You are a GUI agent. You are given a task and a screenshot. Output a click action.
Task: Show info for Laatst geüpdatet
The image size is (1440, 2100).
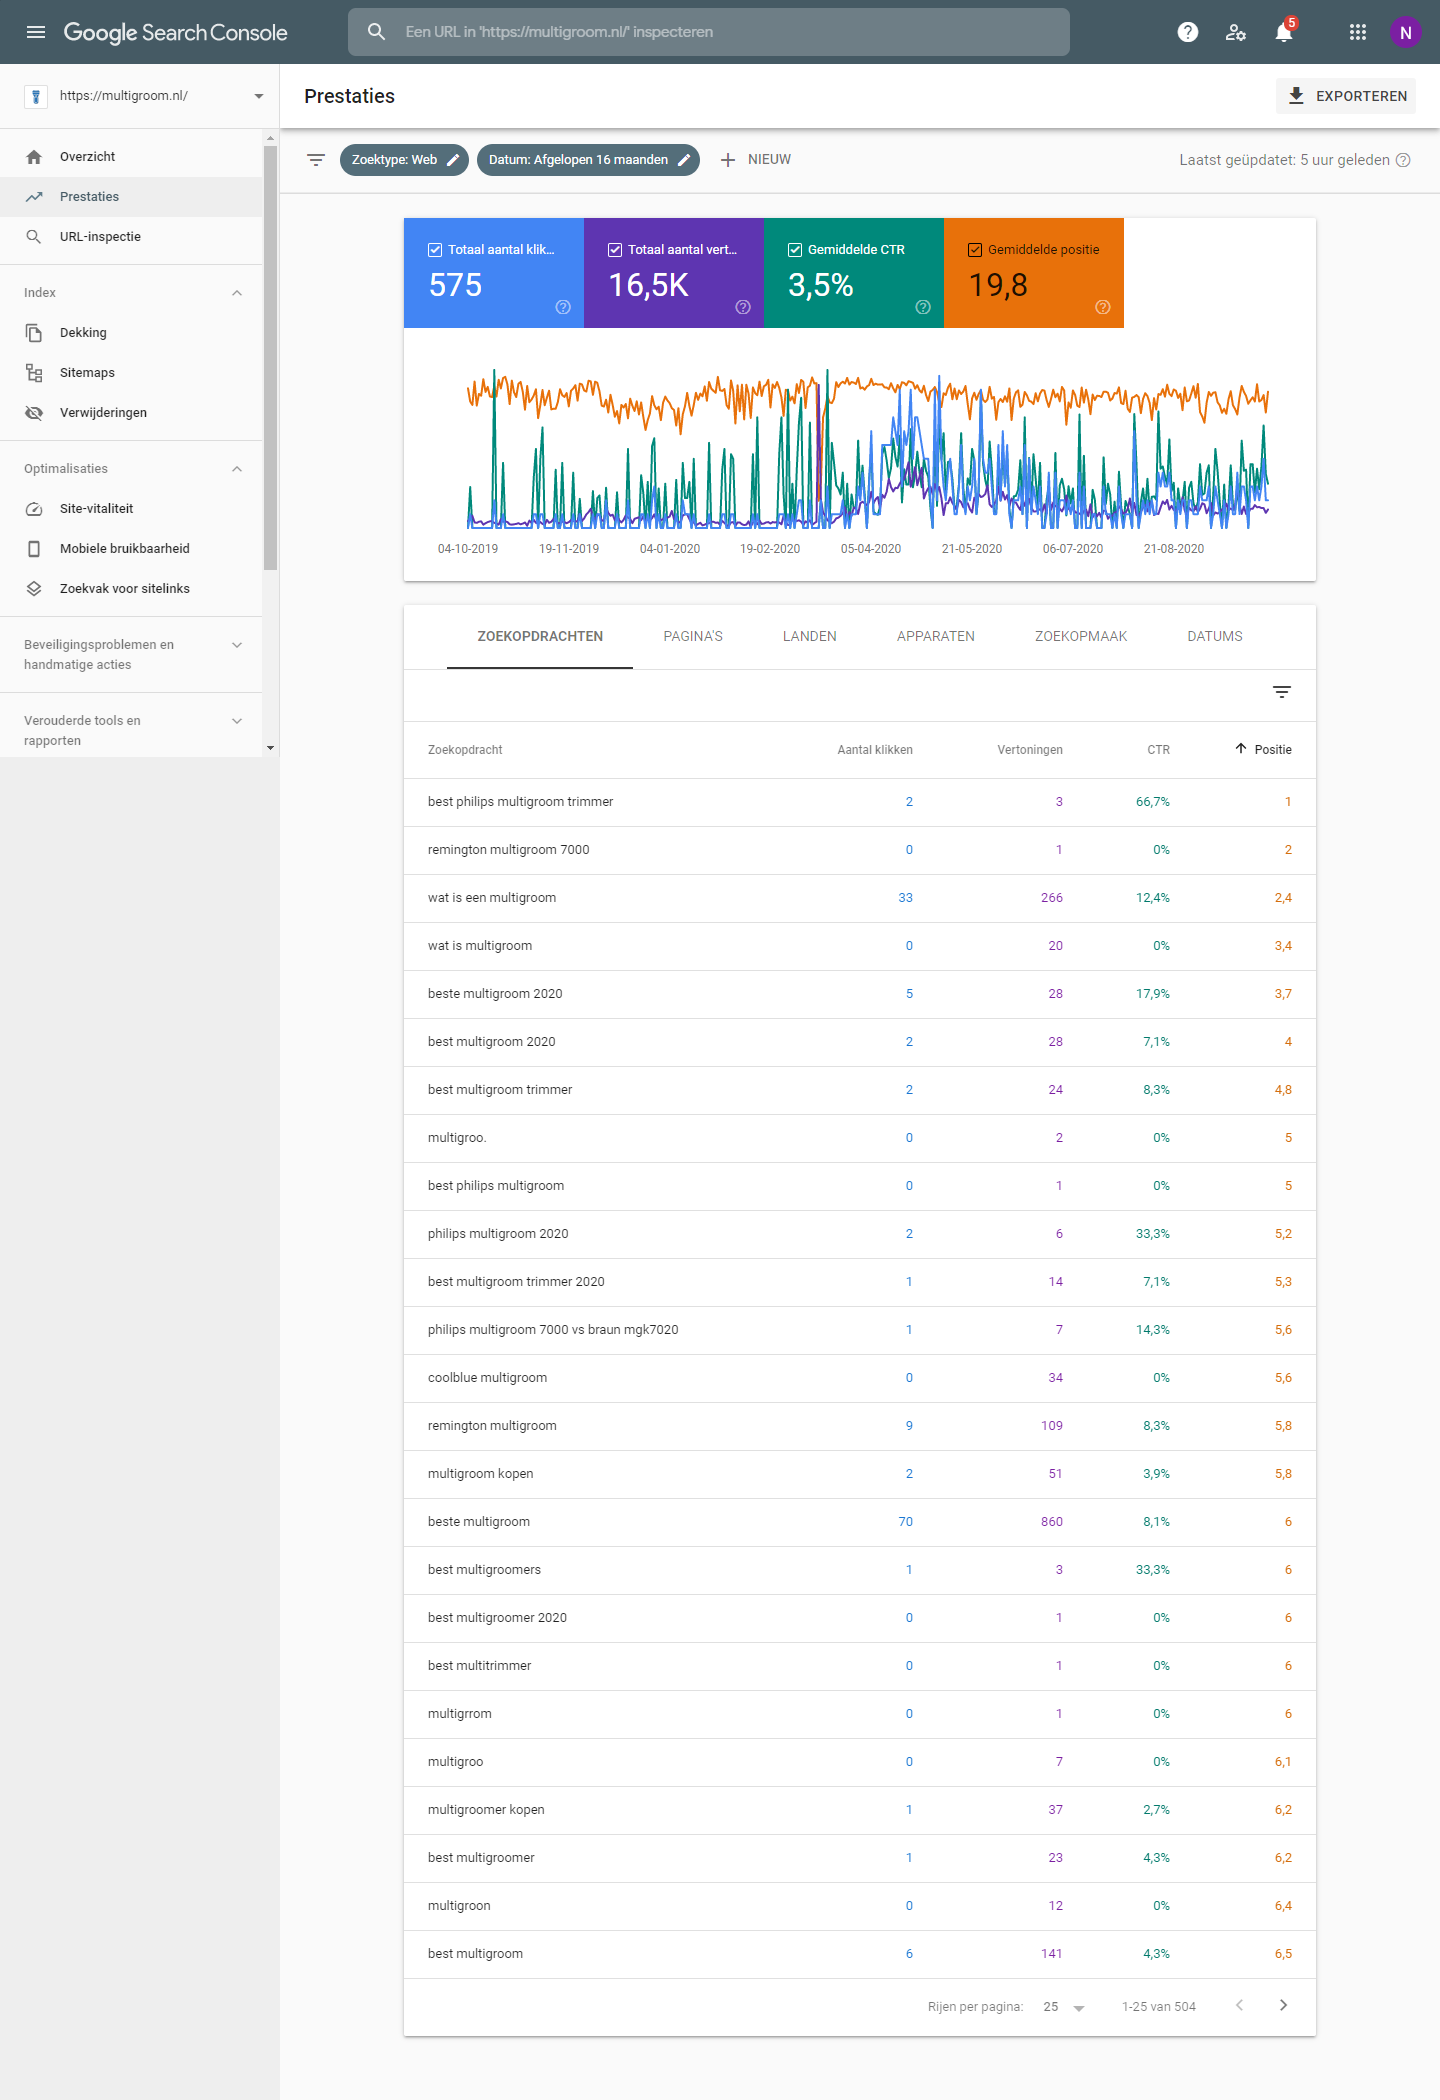click(1403, 160)
